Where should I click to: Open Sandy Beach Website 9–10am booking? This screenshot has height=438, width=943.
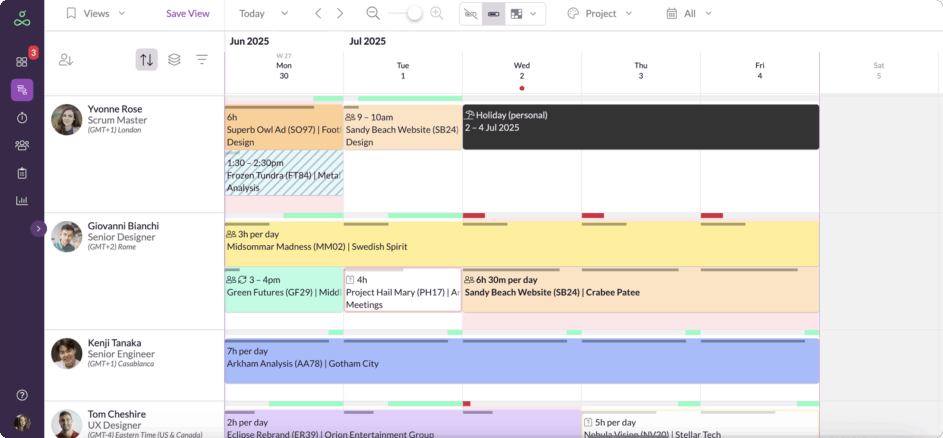[x=403, y=128]
